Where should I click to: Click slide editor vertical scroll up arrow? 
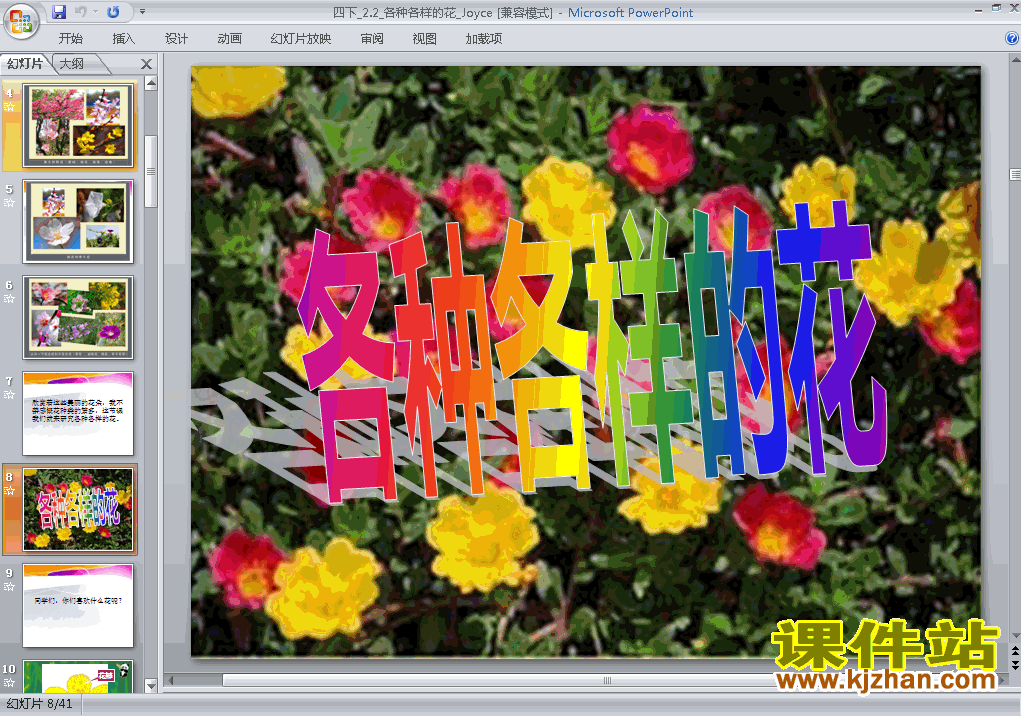(x=1015, y=60)
